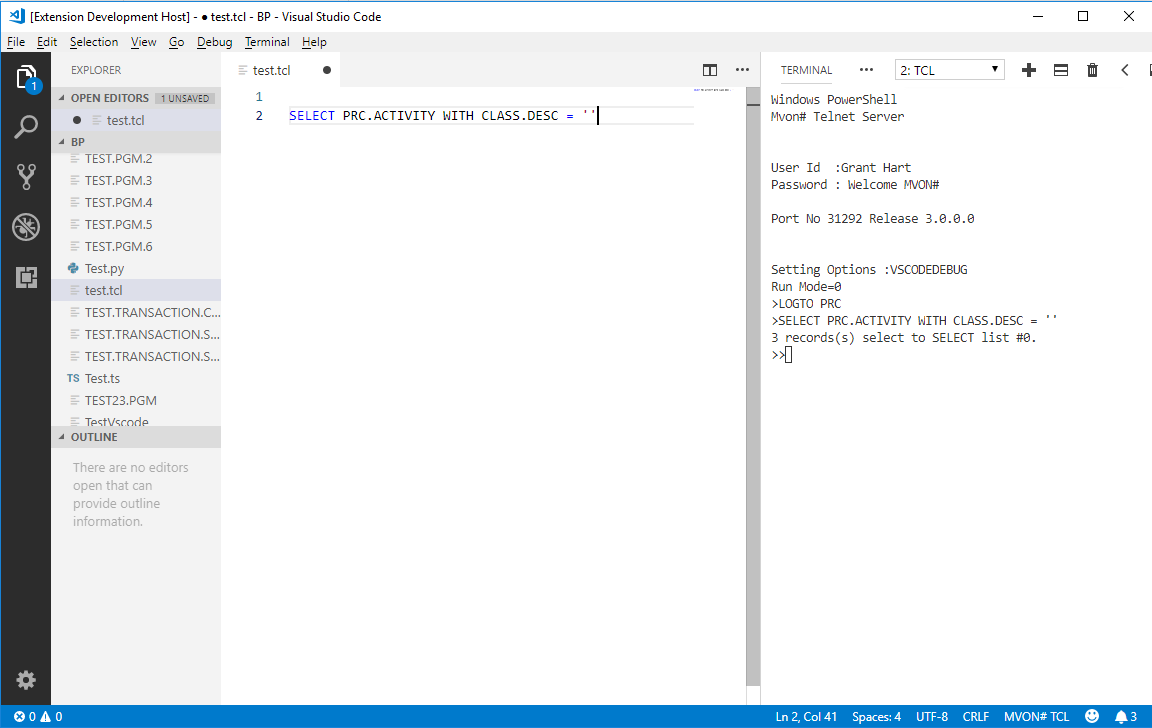1152x728 pixels.
Task: Open the Selection menu
Action: (94, 42)
